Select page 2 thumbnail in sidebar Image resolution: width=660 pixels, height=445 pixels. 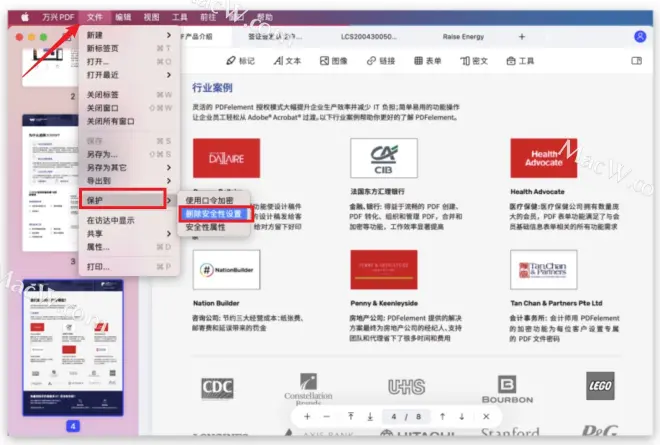click(x=50, y=67)
